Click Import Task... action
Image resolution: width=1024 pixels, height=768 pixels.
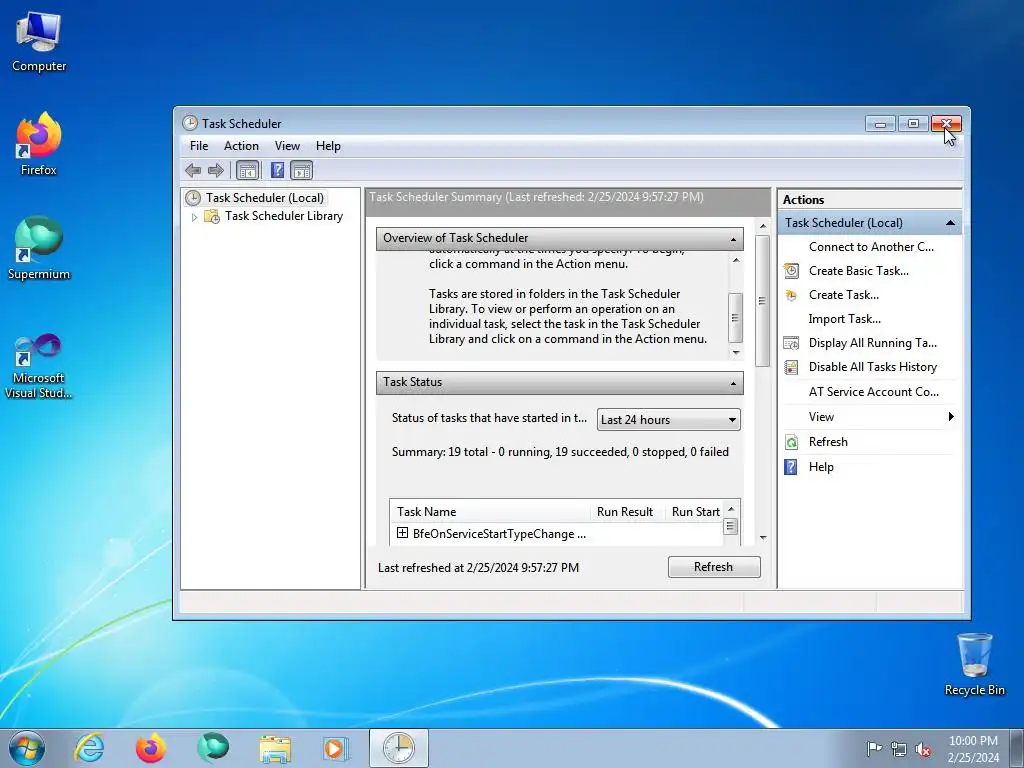coord(844,319)
